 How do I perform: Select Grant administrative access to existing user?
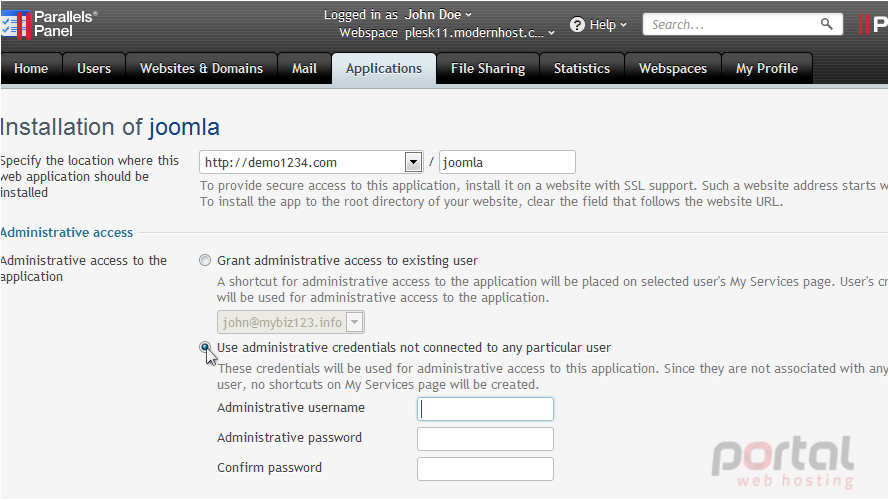pos(205,260)
